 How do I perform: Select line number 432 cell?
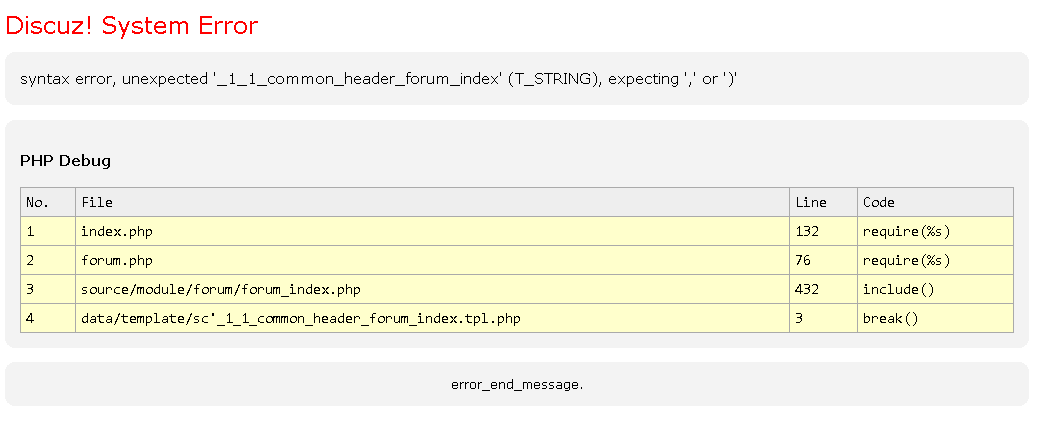click(807, 289)
